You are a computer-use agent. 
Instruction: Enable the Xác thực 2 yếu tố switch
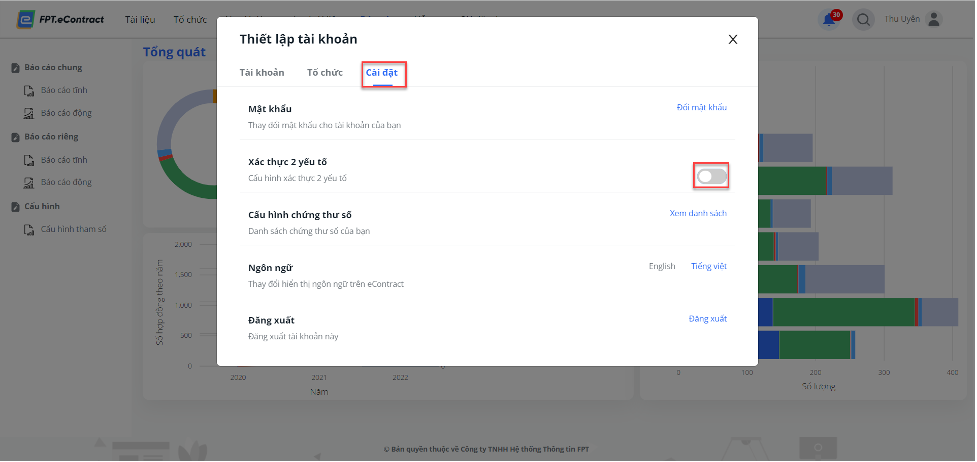(x=712, y=177)
